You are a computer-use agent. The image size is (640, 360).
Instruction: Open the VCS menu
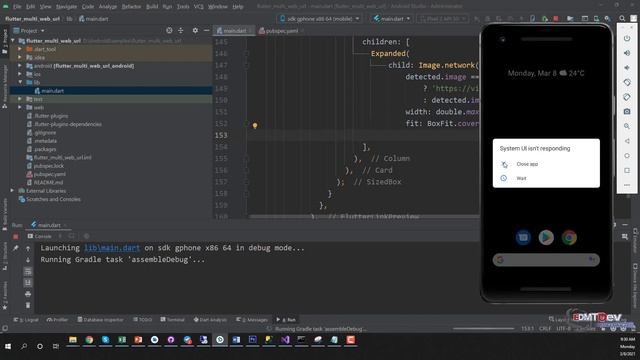pos(198,7)
